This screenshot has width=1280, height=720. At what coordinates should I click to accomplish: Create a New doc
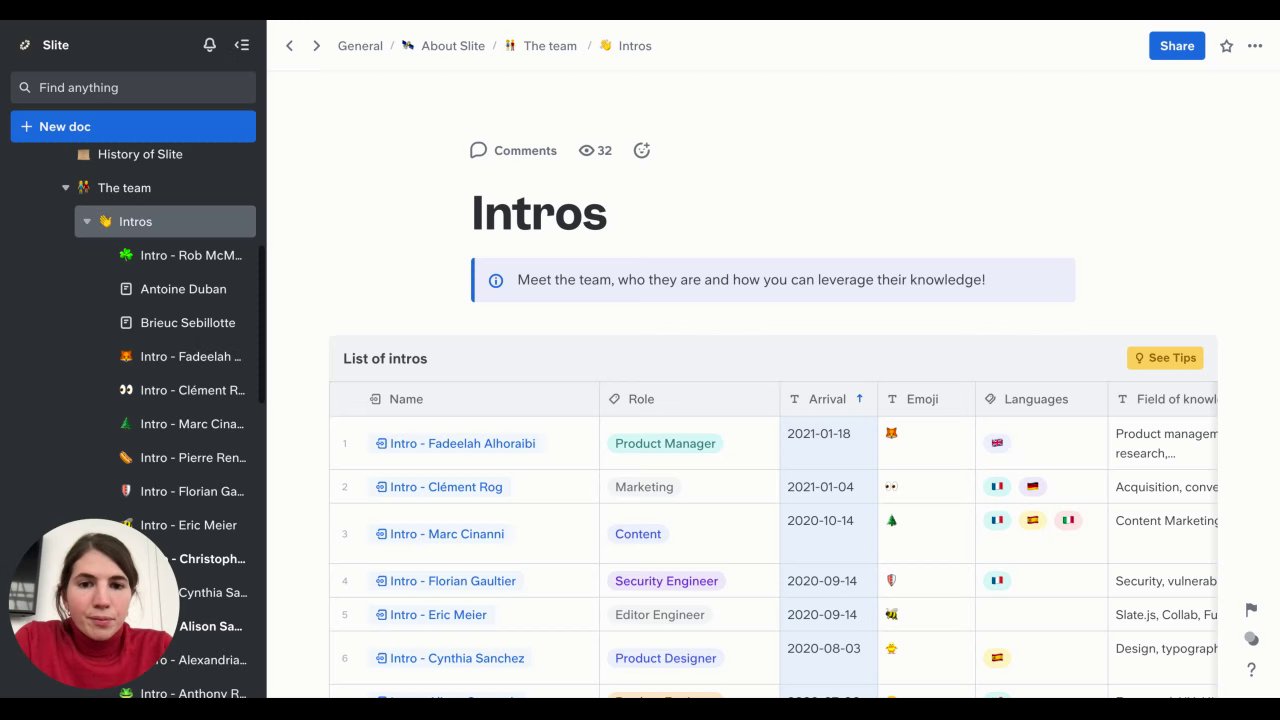click(x=133, y=127)
